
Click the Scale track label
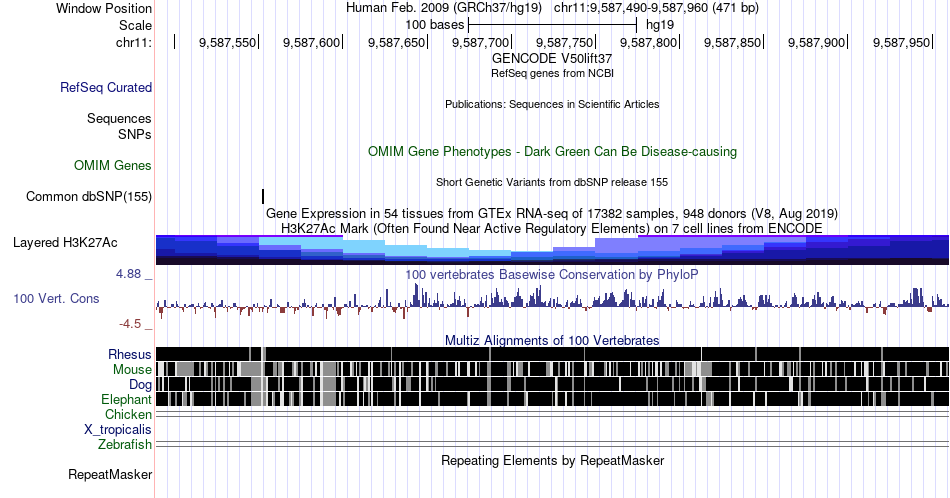[x=135, y=25]
